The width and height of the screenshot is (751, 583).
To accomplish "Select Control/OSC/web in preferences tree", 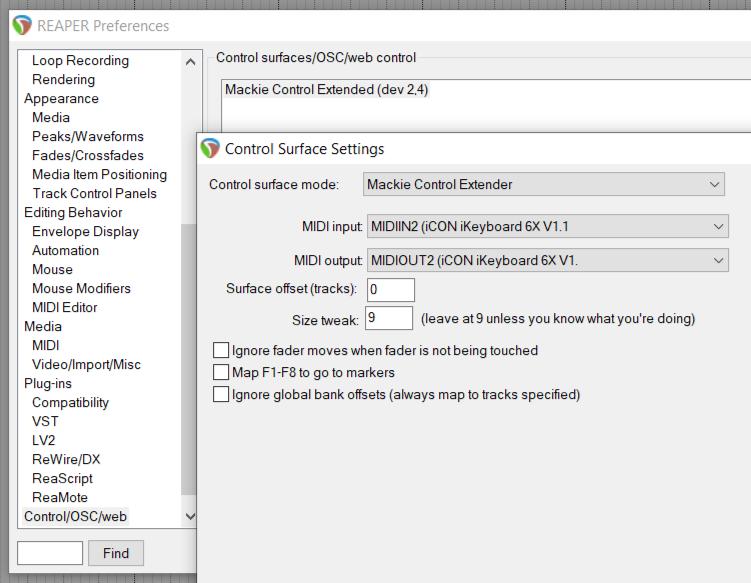I will click(76, 517).
